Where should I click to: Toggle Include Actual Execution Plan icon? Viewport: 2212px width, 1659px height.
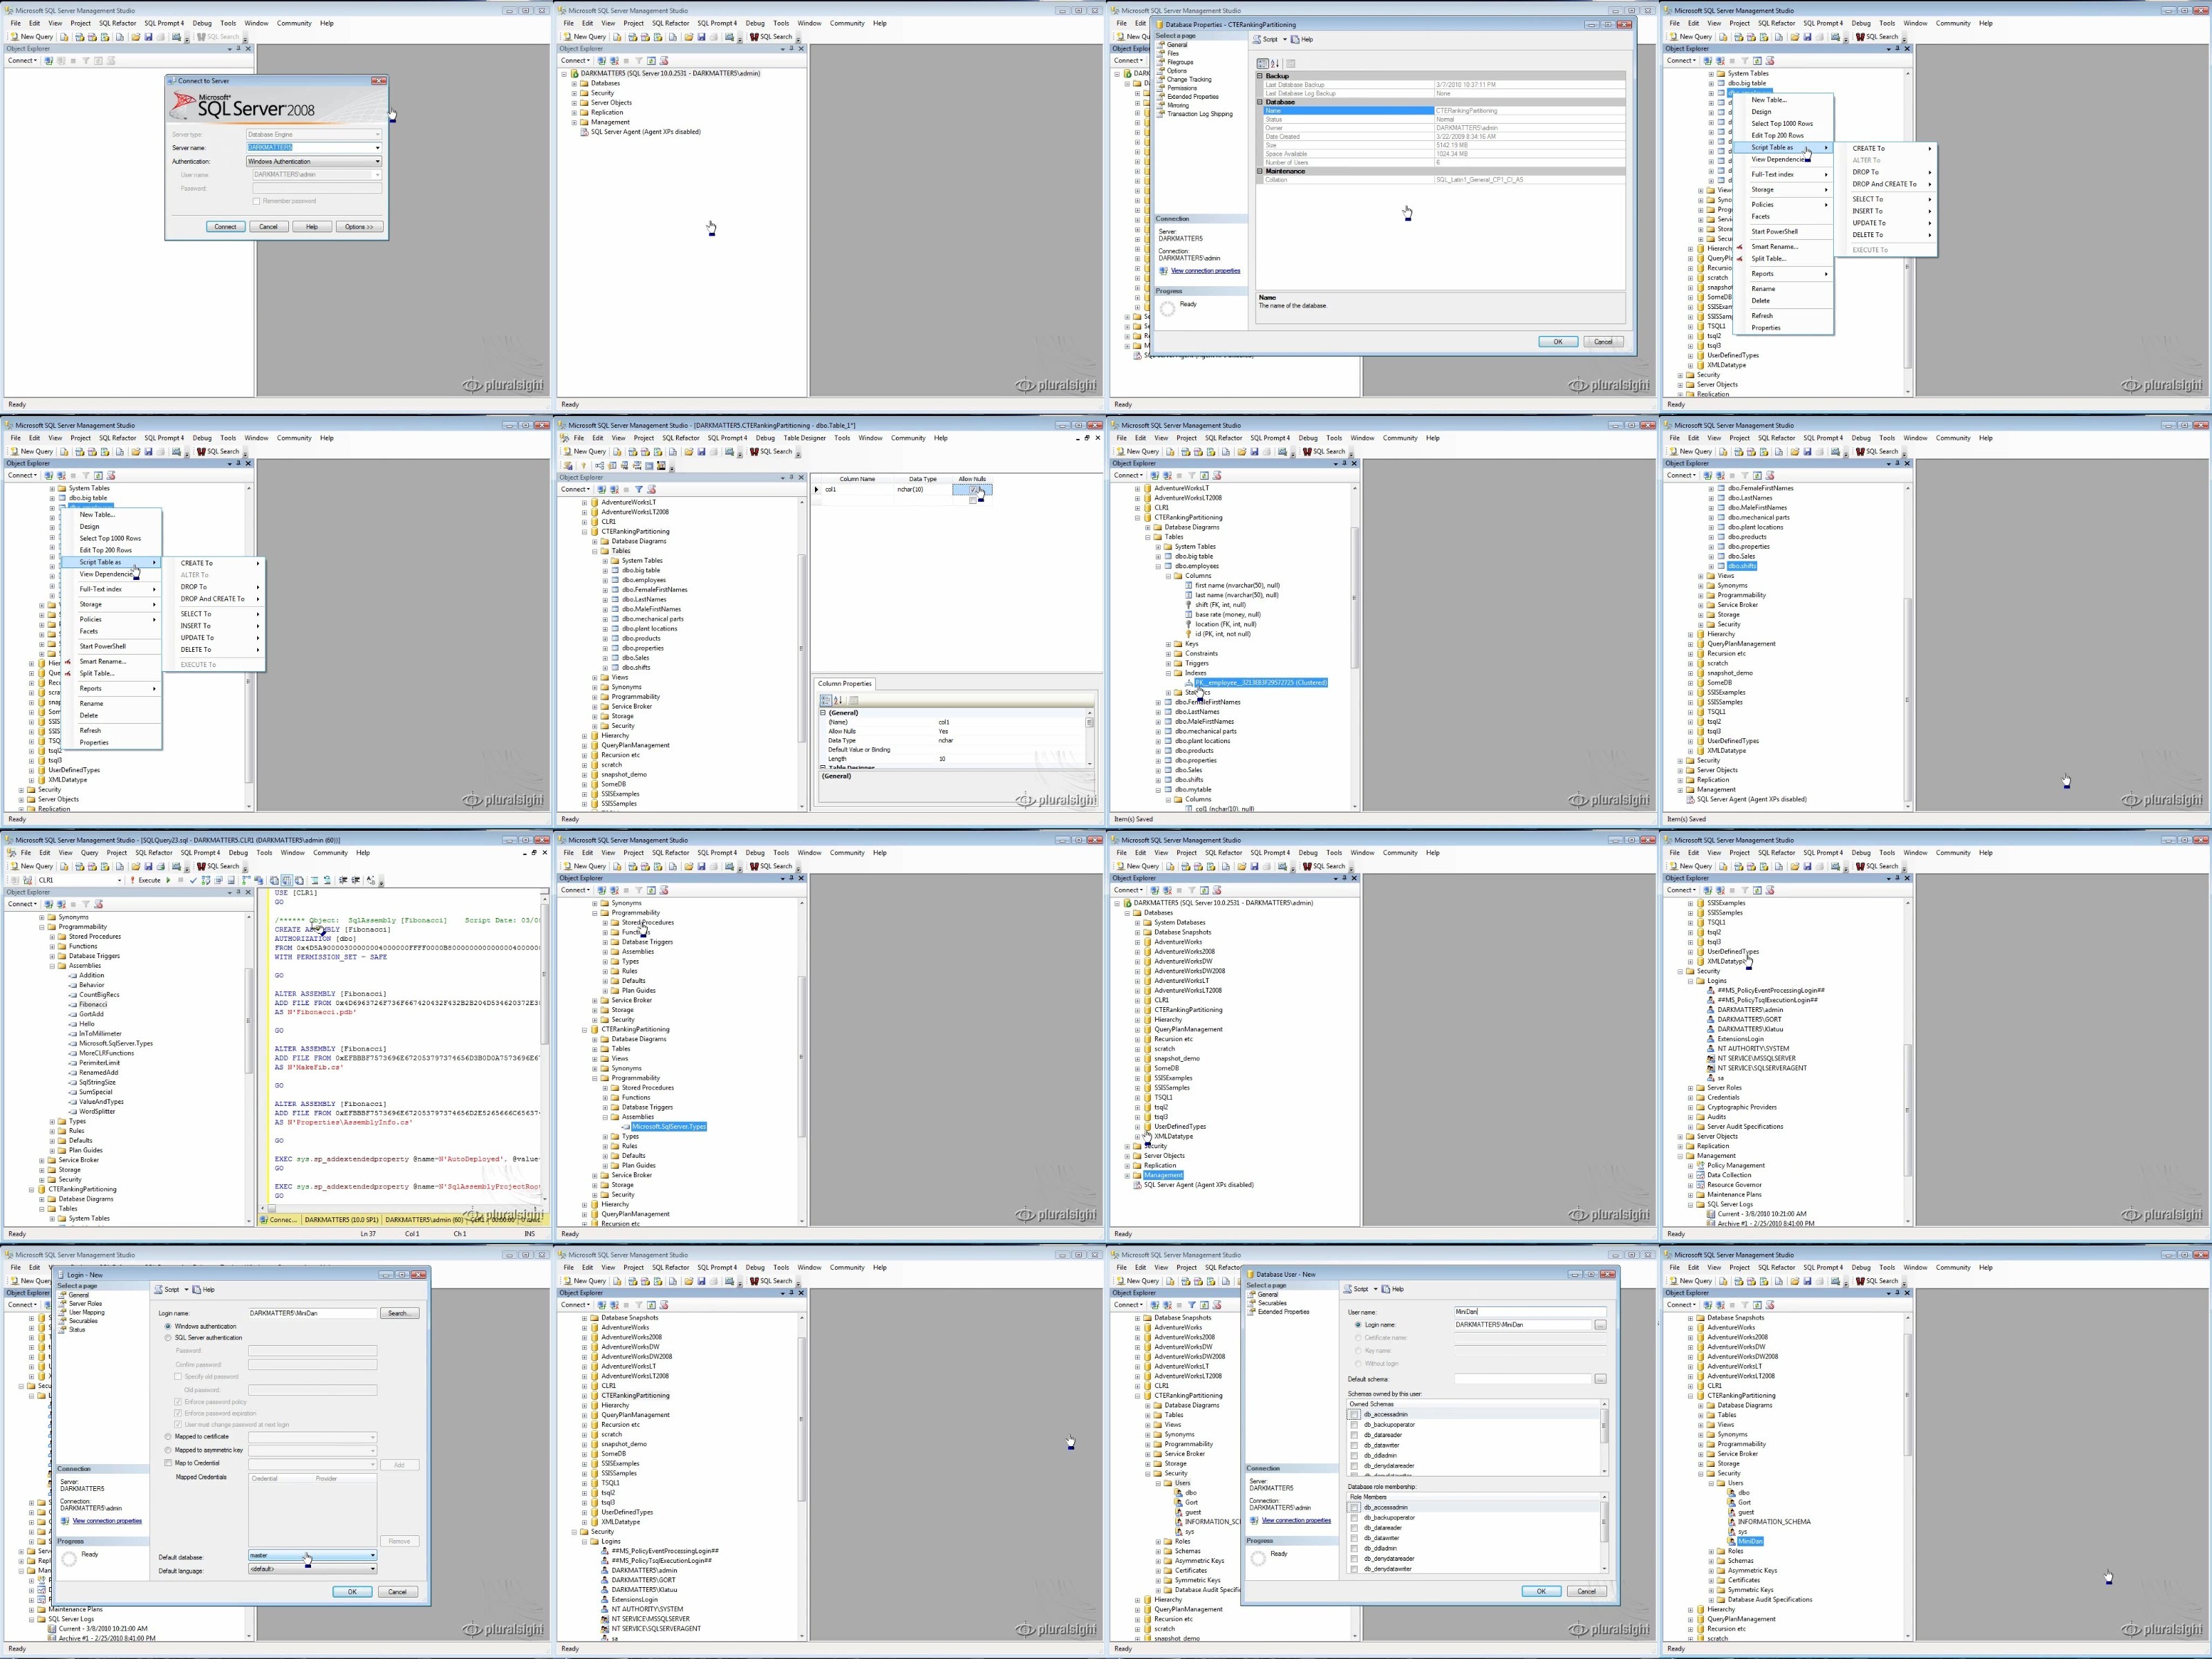pos(246,881)
